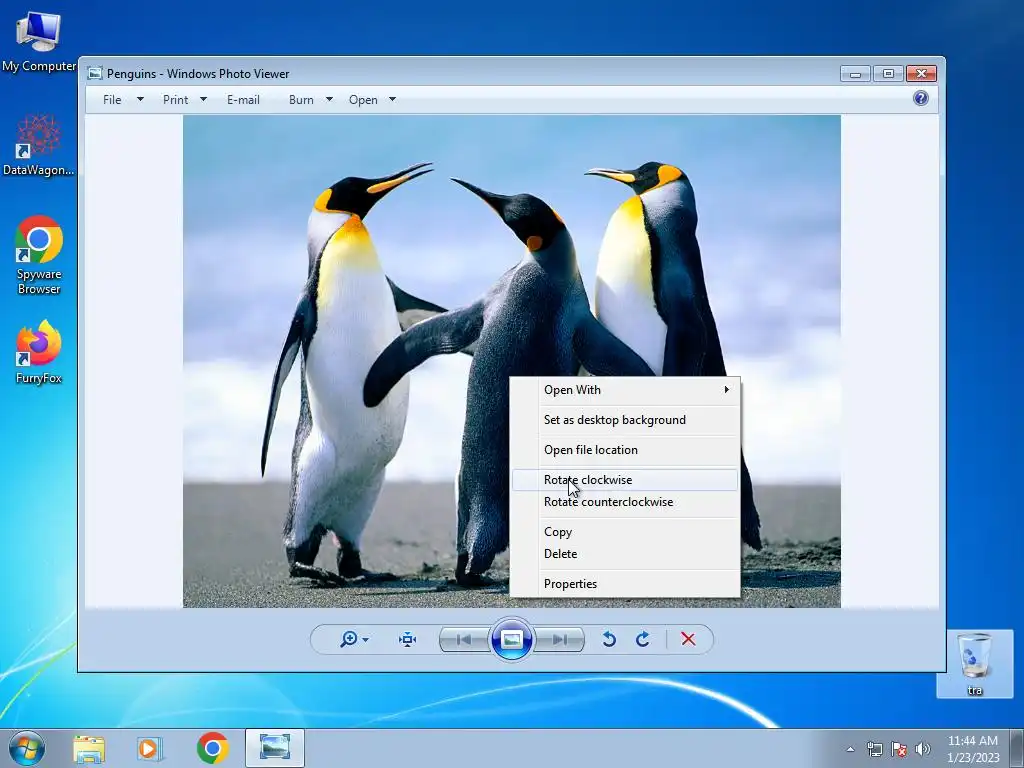Select the FurryFox desktop shortcut
This screenshot has height=768, width=1024.
pos(39,353)
